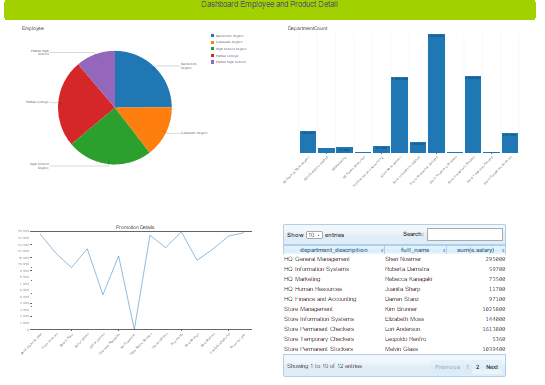Click the first bar in DepartmentCount chart
The image size is (545, 385).
click(x=308, y=142)
